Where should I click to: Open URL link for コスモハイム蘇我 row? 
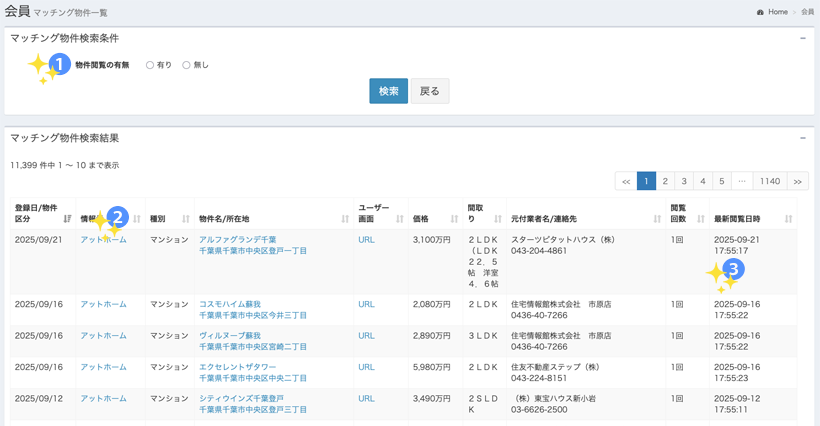tap(367, 304)
